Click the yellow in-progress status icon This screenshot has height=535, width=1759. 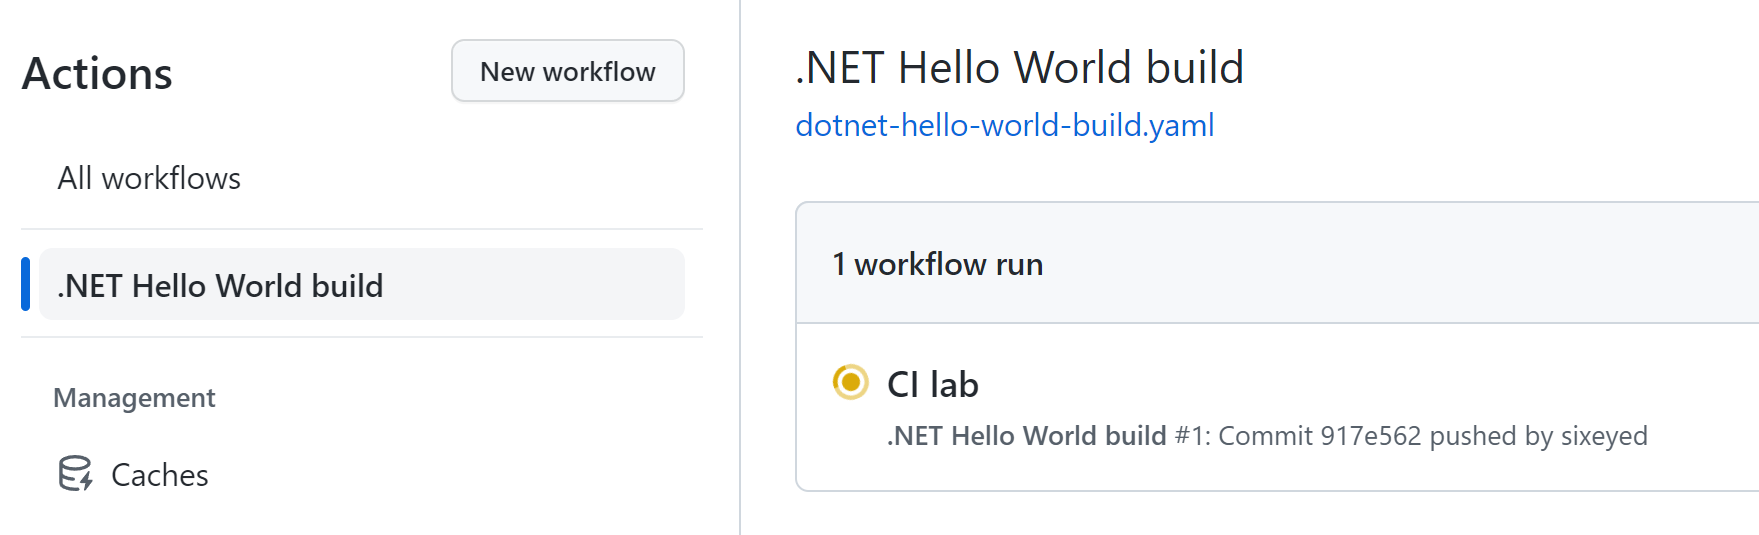(851, 381)
